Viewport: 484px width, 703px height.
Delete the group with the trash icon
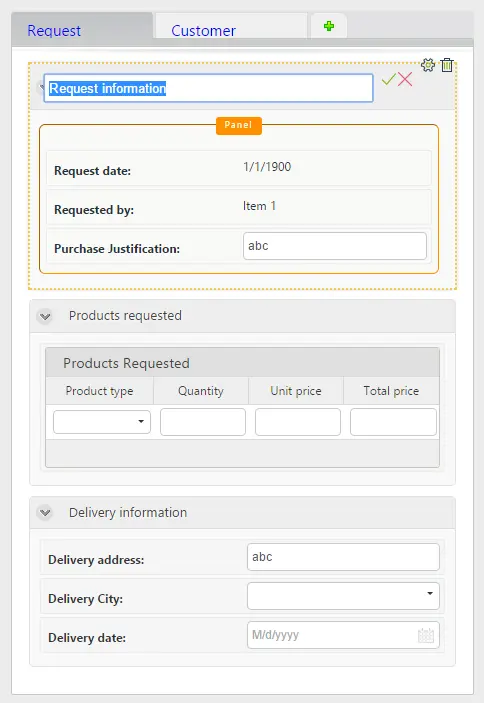click(447, 65)
